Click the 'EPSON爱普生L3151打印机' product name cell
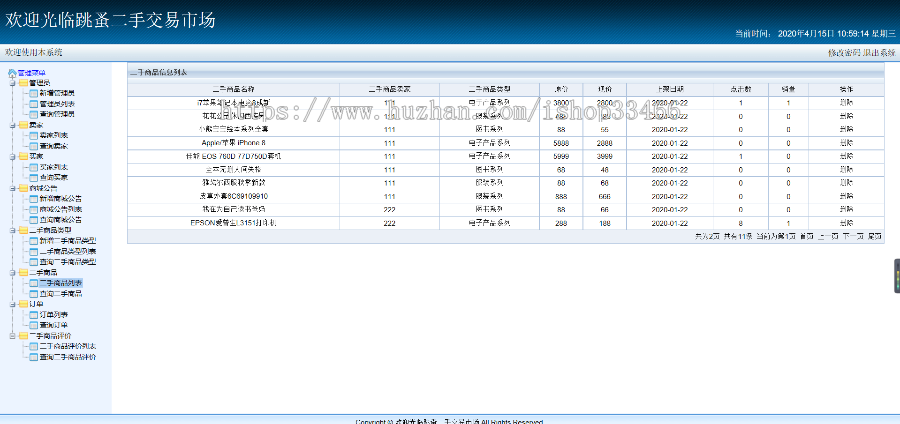900x424 pixels. 233,223
